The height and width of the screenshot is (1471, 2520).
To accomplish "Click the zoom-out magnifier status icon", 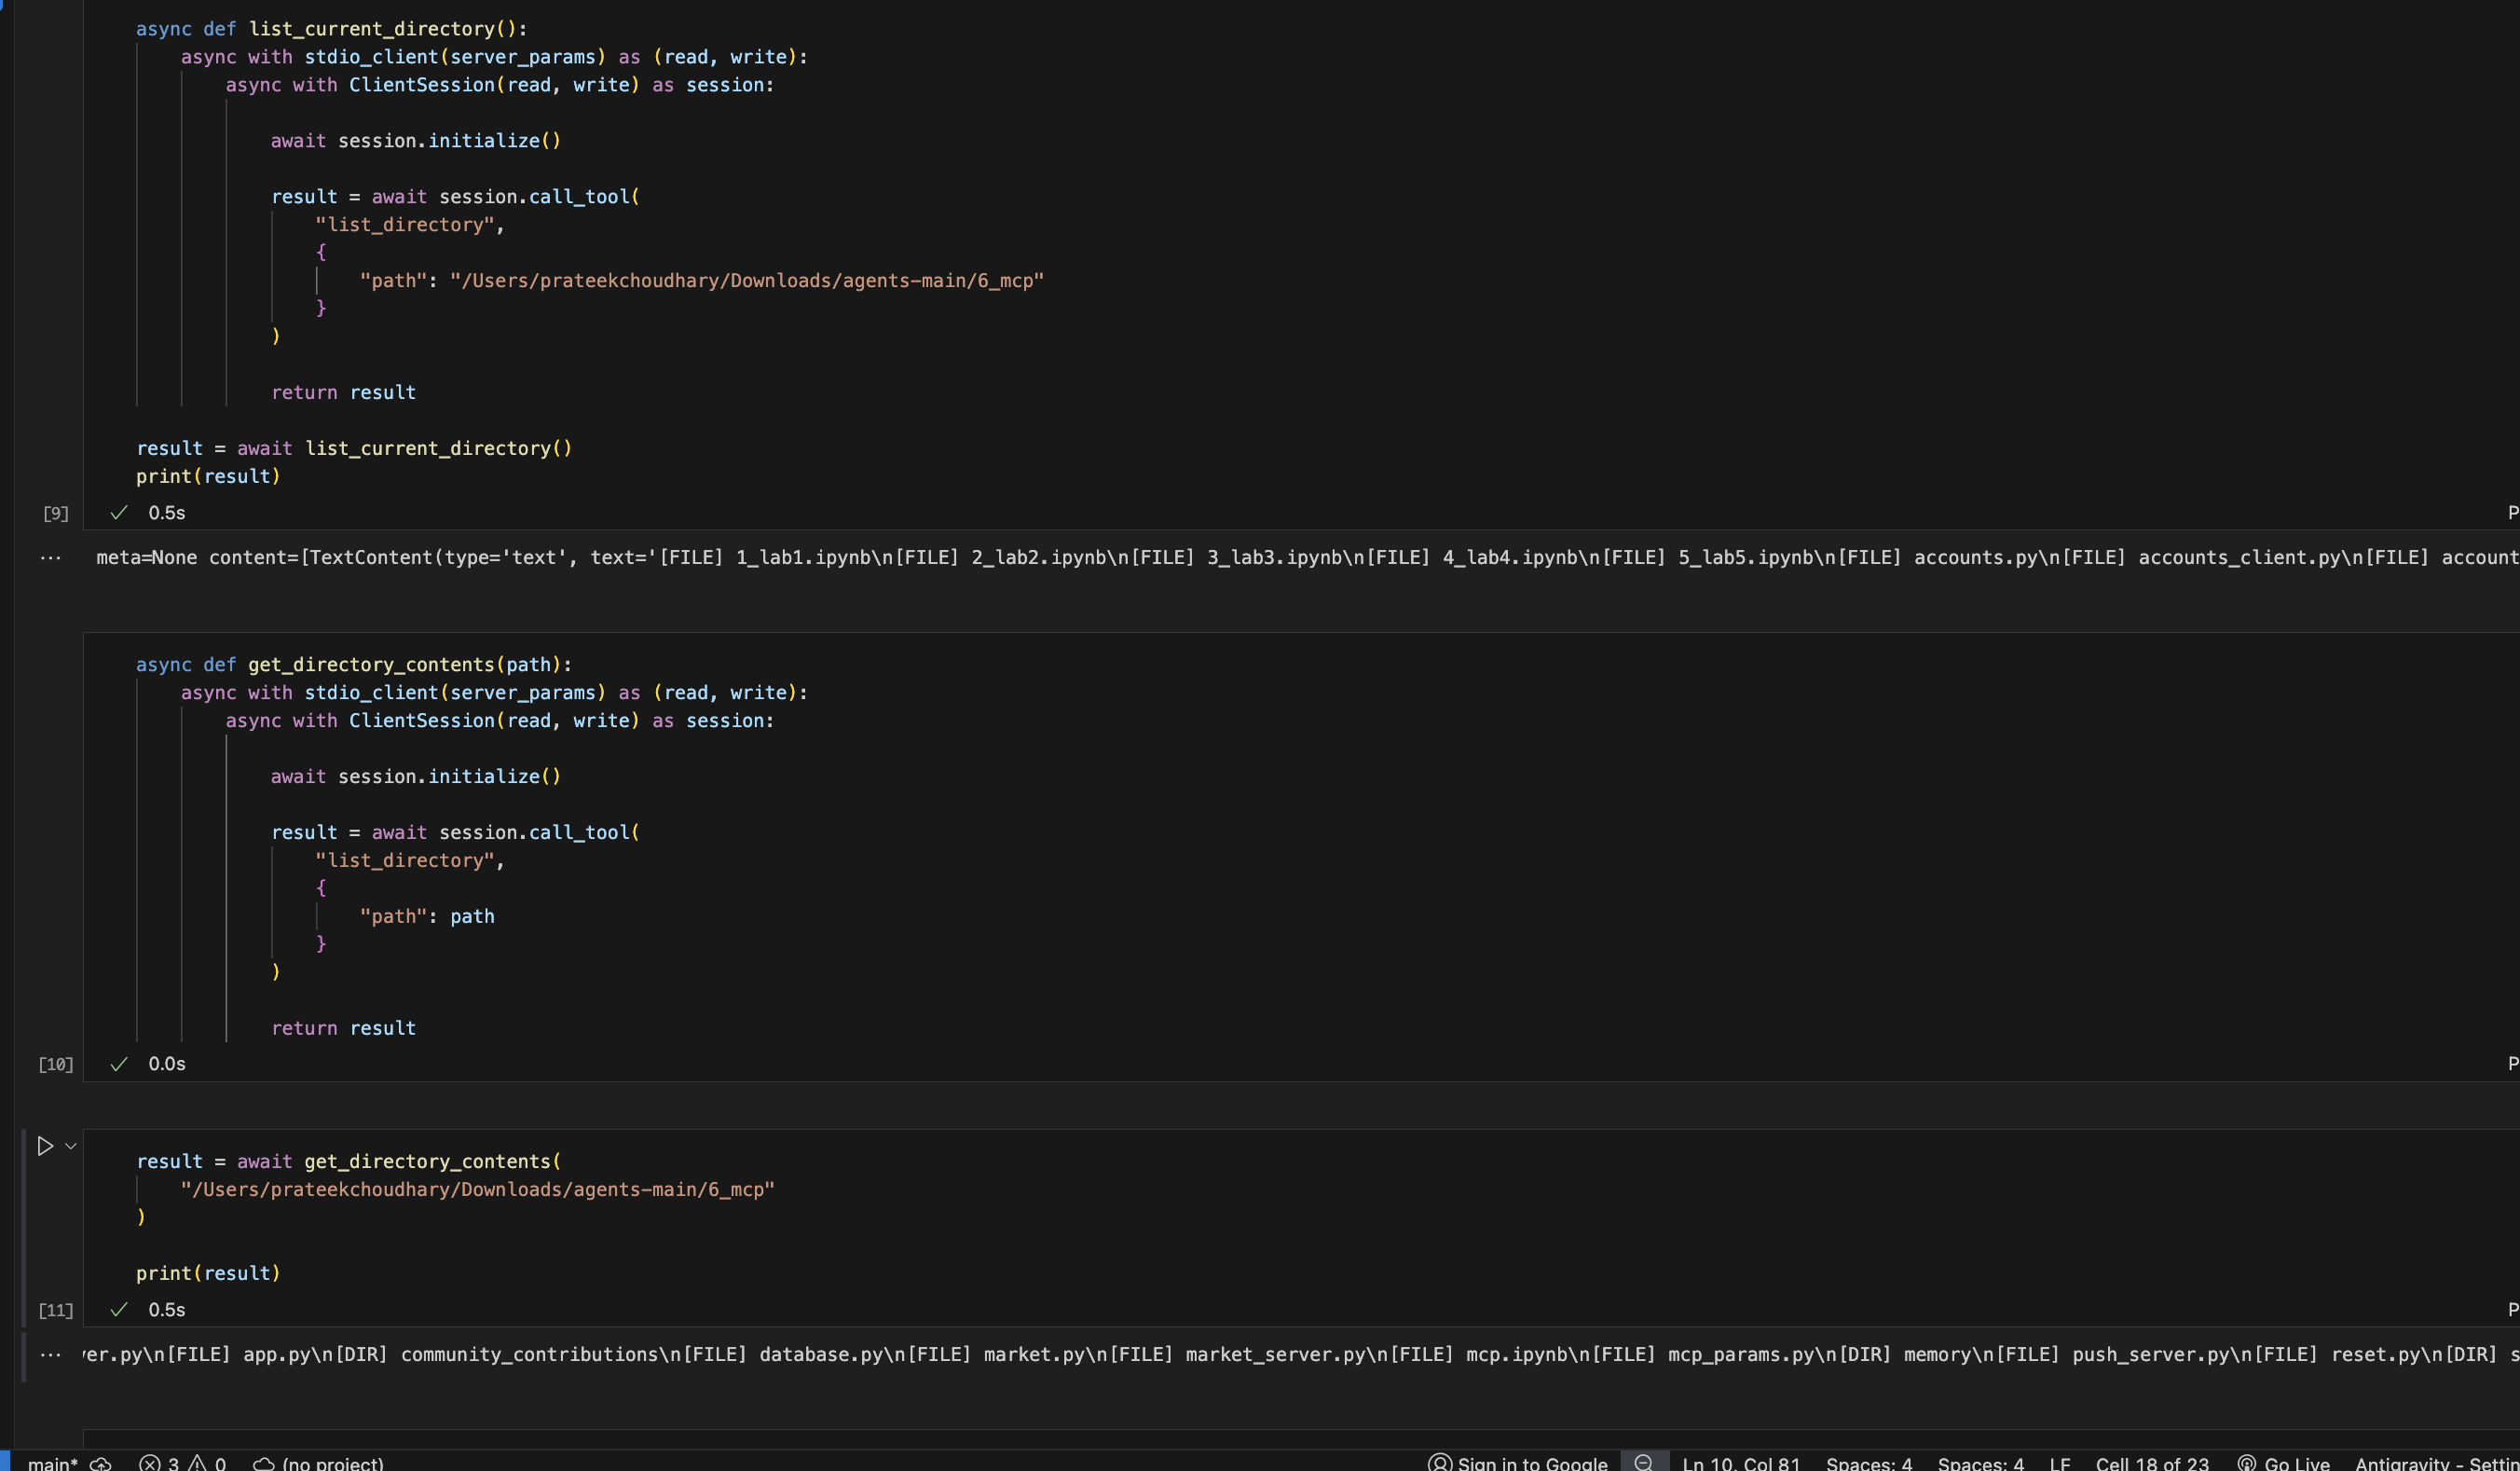I will (x=1644, y=1463).
